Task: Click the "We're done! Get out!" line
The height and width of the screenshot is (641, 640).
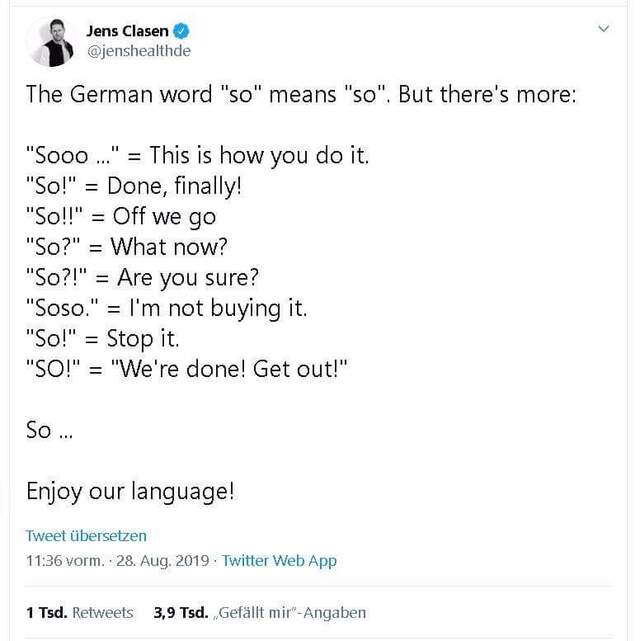Action: pos(187,368)
